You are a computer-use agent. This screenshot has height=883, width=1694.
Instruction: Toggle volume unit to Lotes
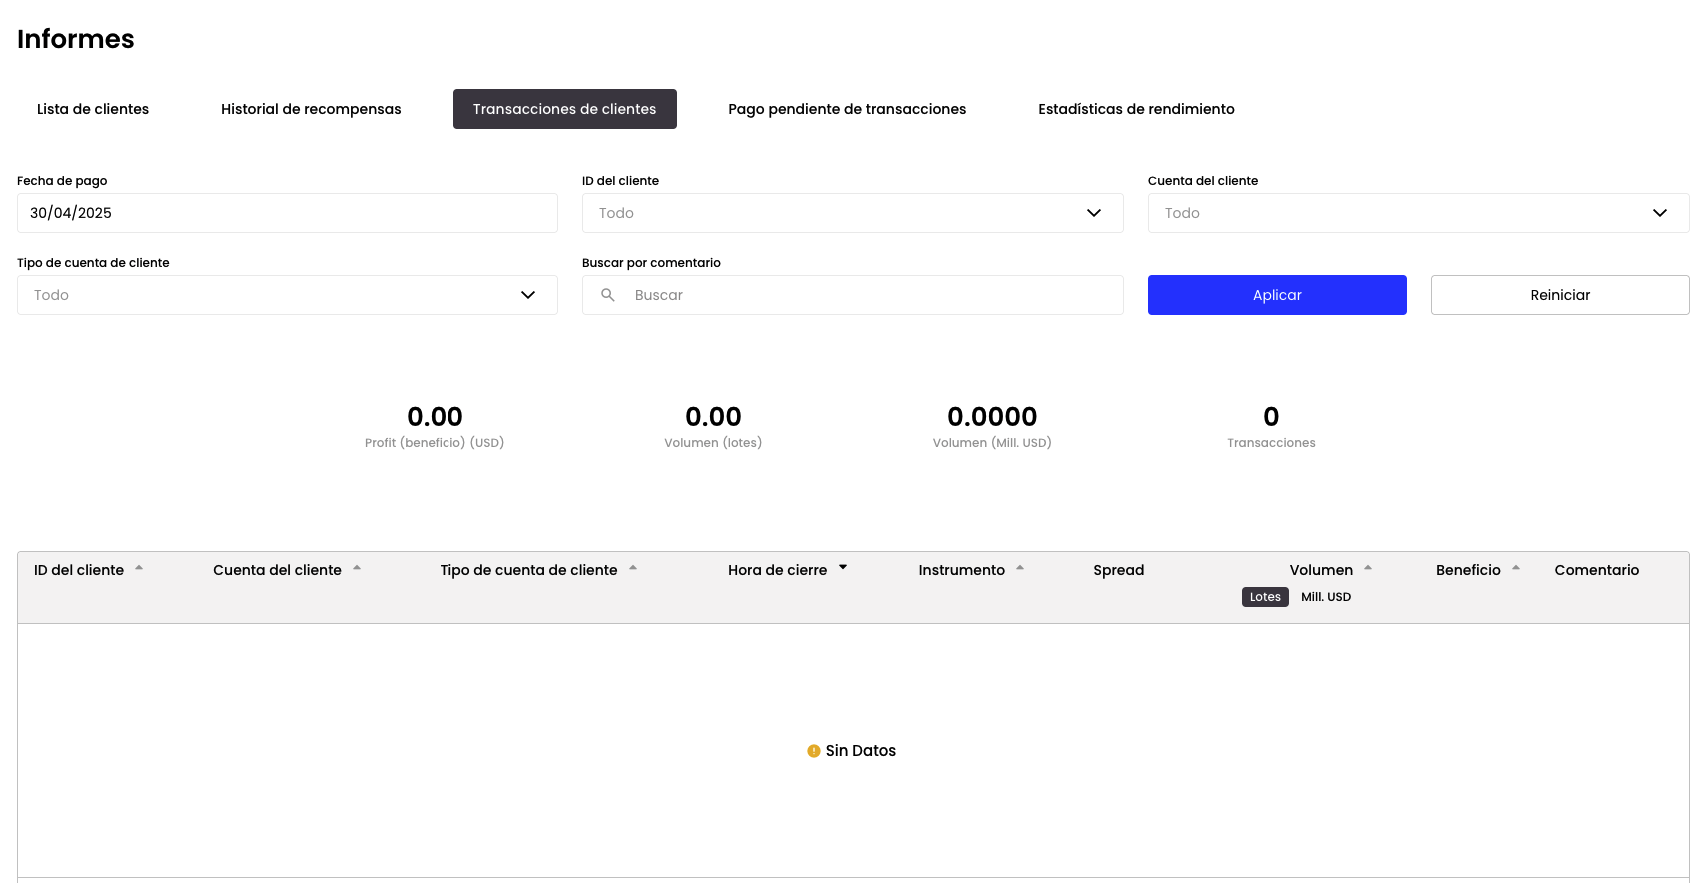[x=1265, y=597]
